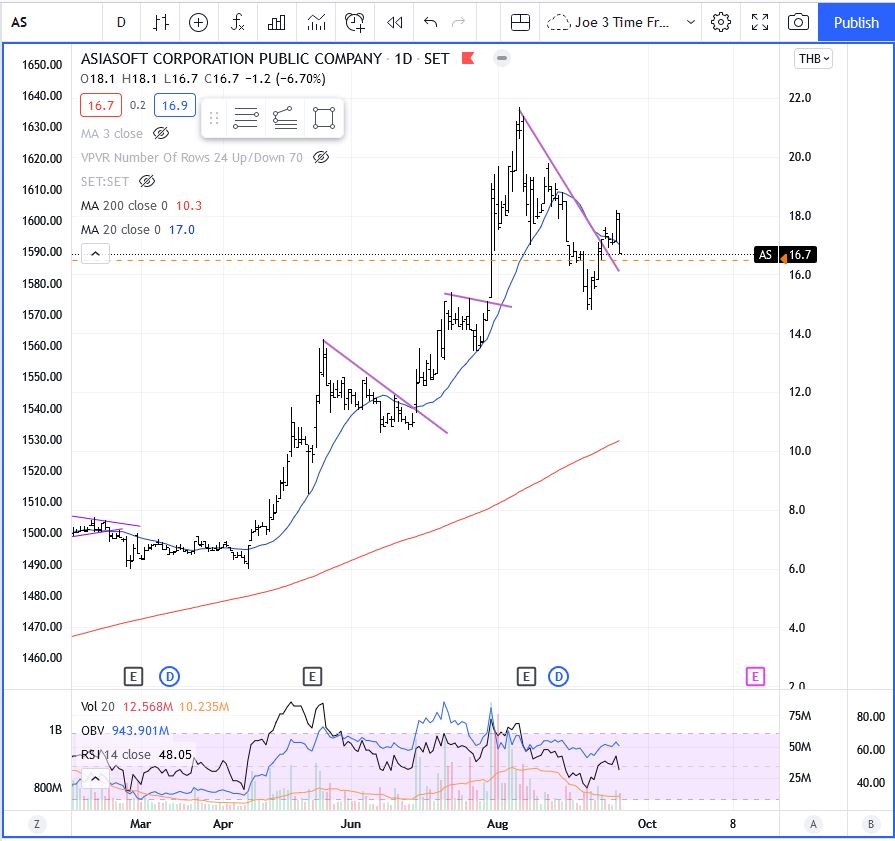Image resolution: width=895 pixels, height=841 pixels.
Task: Start bar replay with the rewind icon
Action: coord(394,22)
